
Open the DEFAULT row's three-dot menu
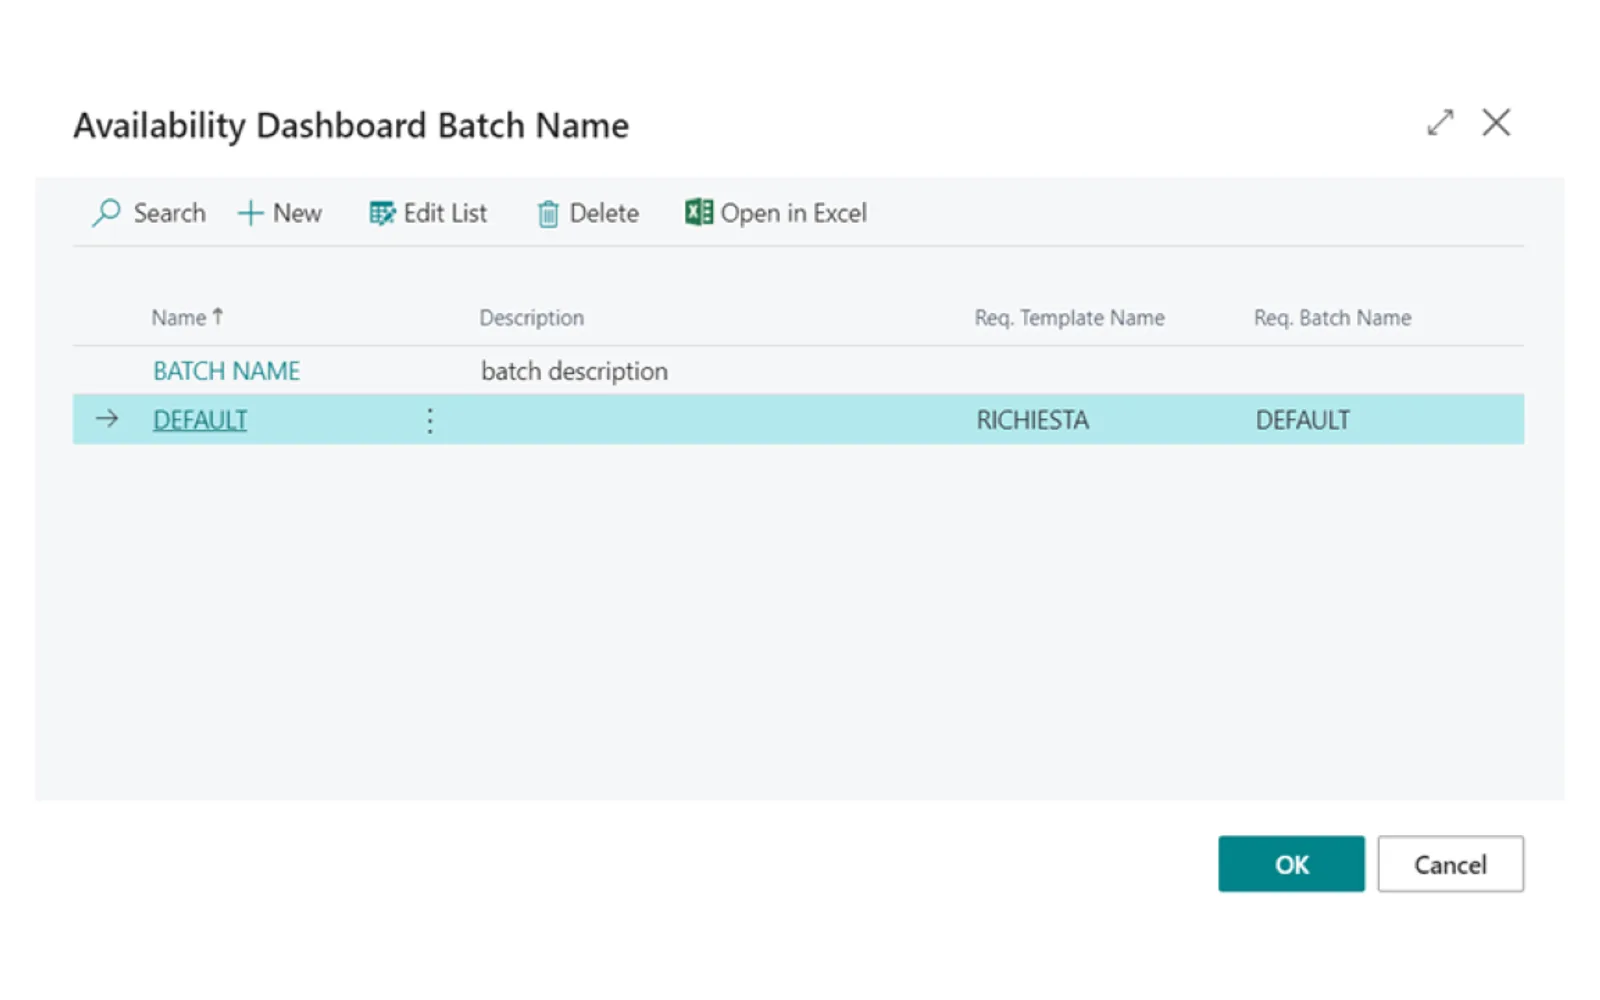430,420
